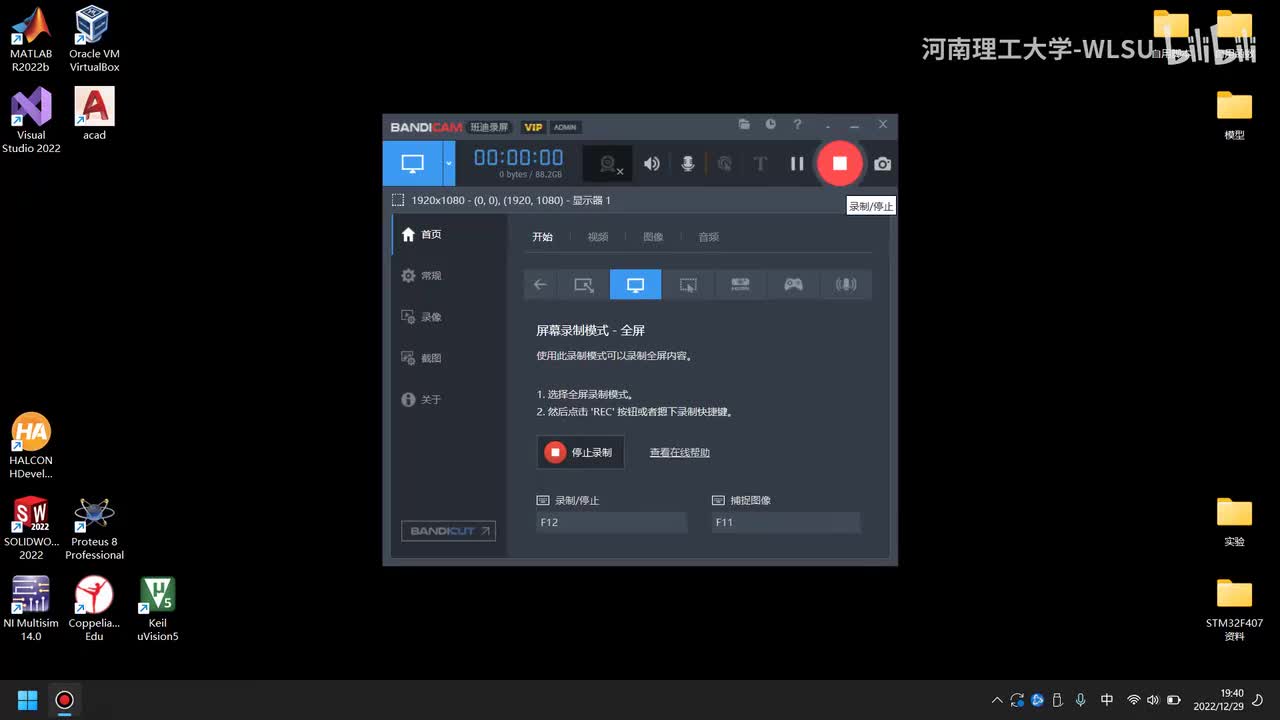Click the USB safely remove tray icon
Screen dimensions: 1280x720
tap(1057, 700)
